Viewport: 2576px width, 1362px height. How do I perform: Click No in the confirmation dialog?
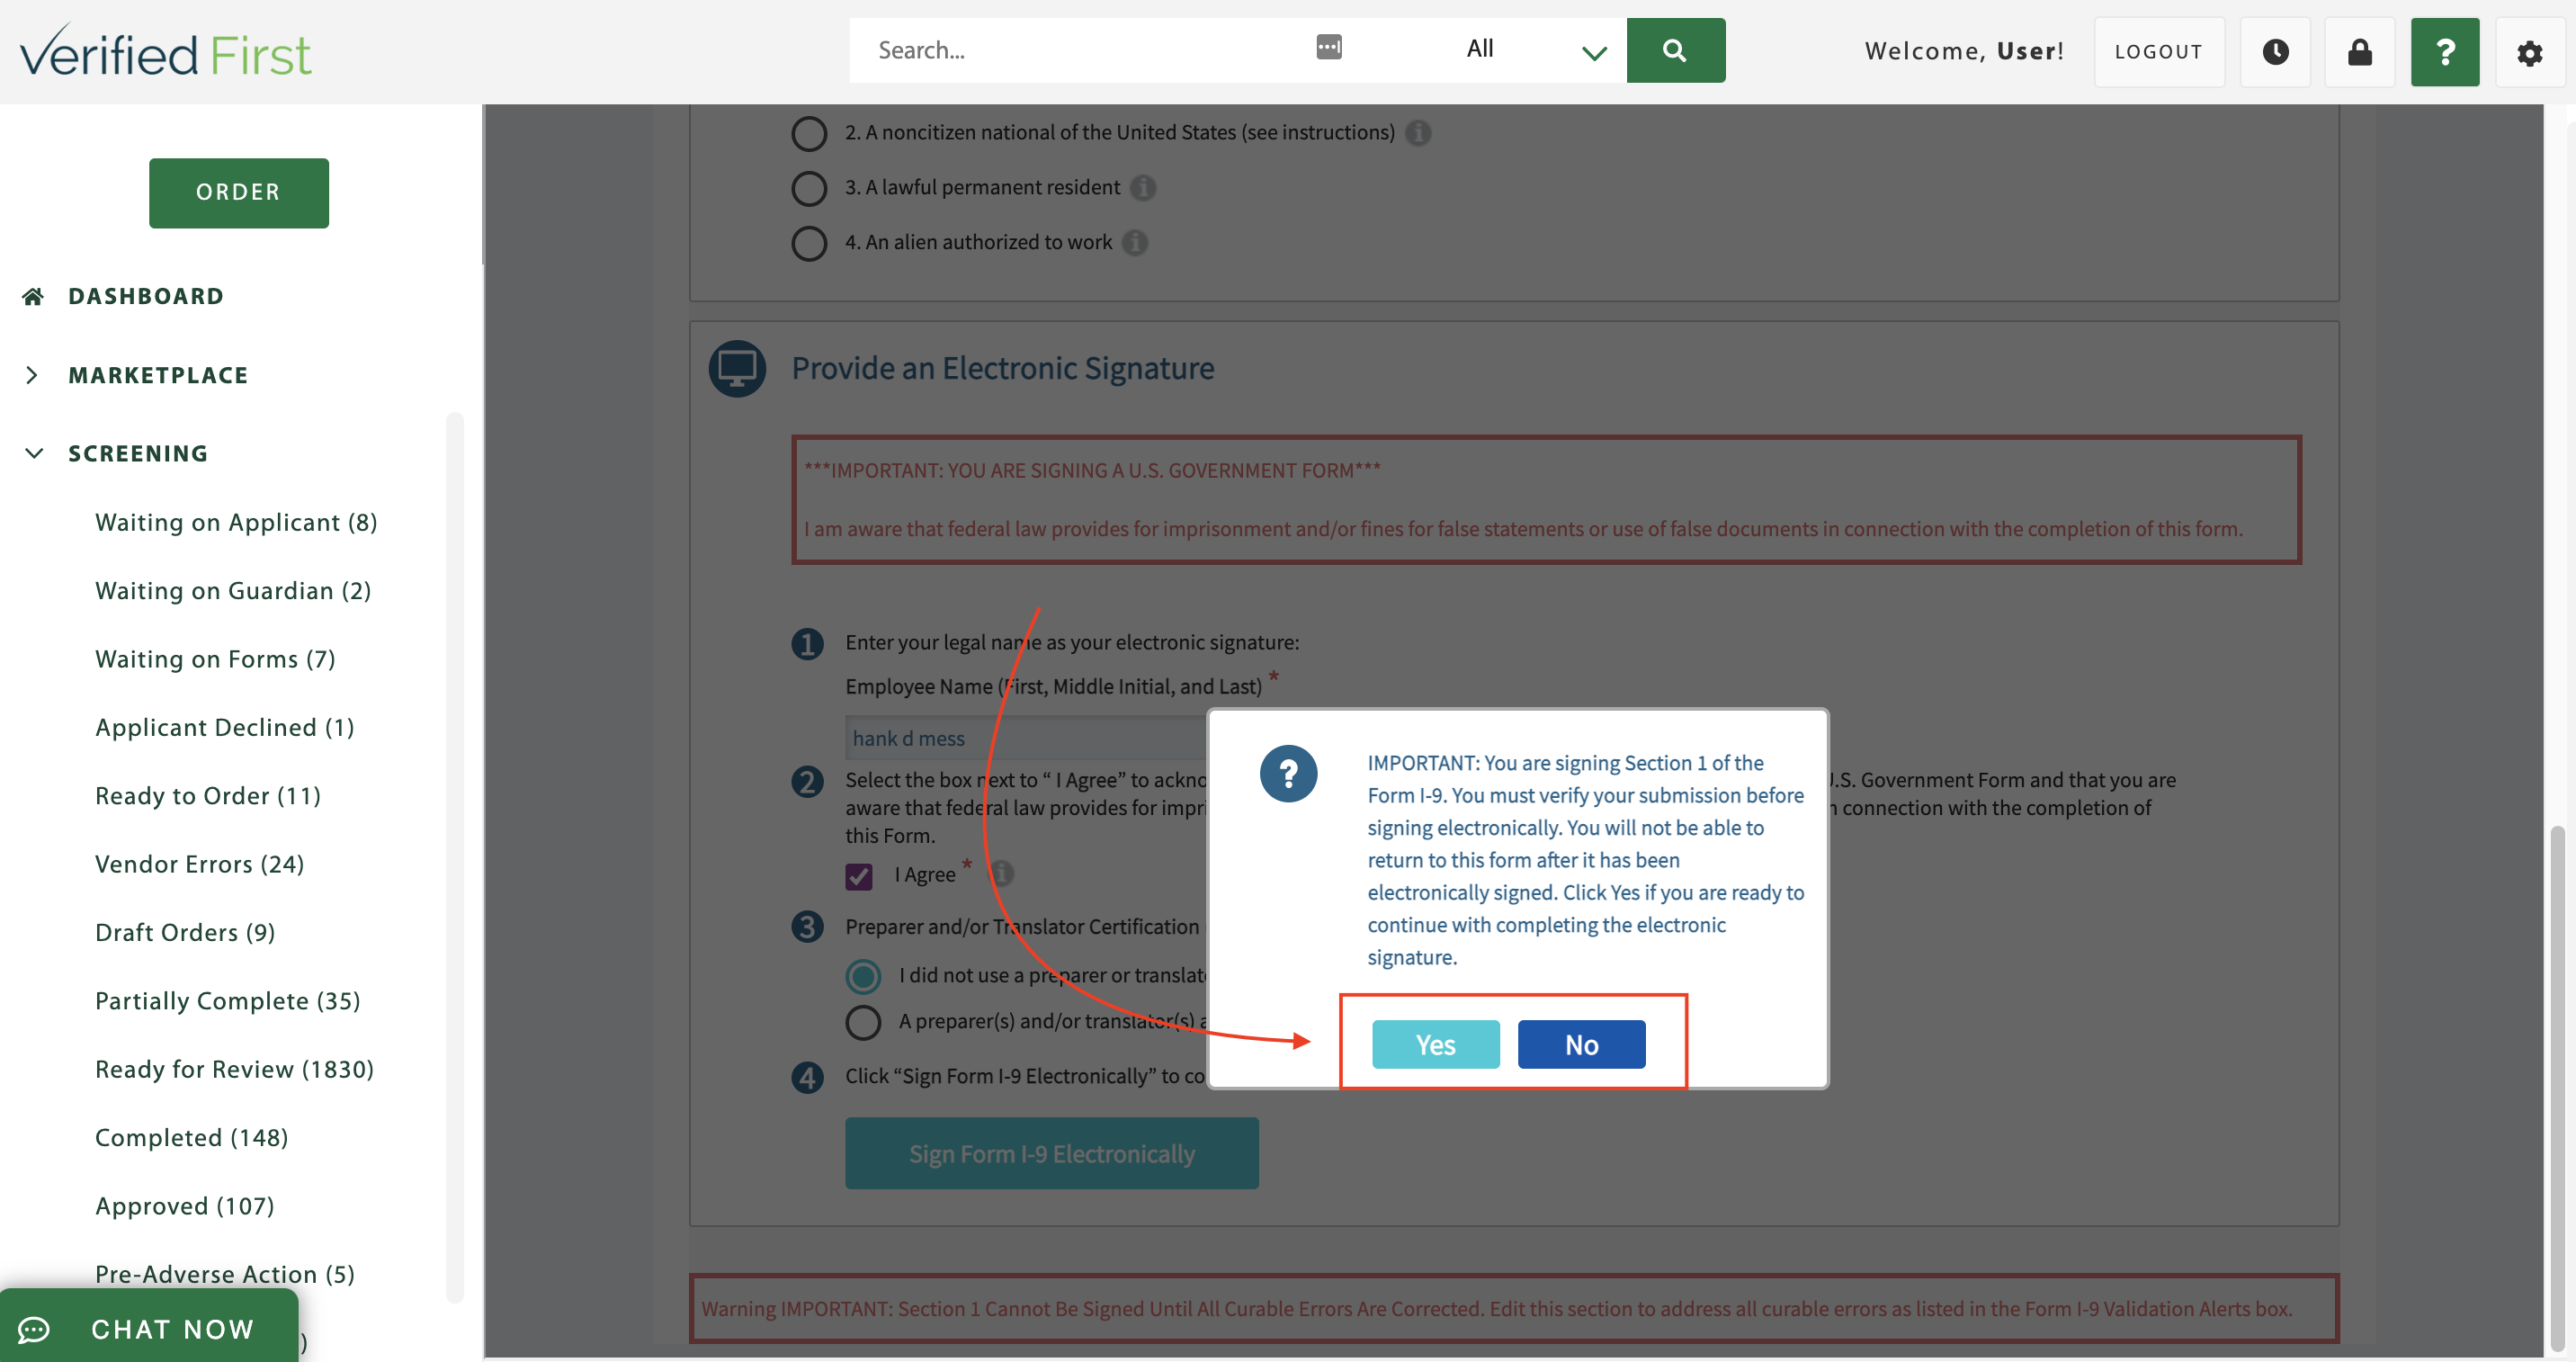(1580, 1044)
